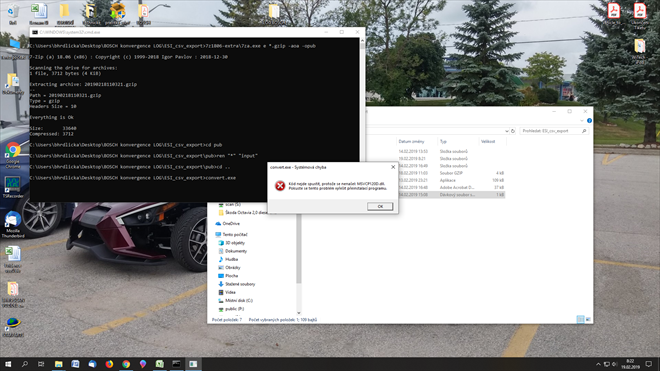This screenshot has width=660, height=371.
Task: Open the Excel spreadsheet icon beside Recycle Bin
Action: click(x=39, y=13)
